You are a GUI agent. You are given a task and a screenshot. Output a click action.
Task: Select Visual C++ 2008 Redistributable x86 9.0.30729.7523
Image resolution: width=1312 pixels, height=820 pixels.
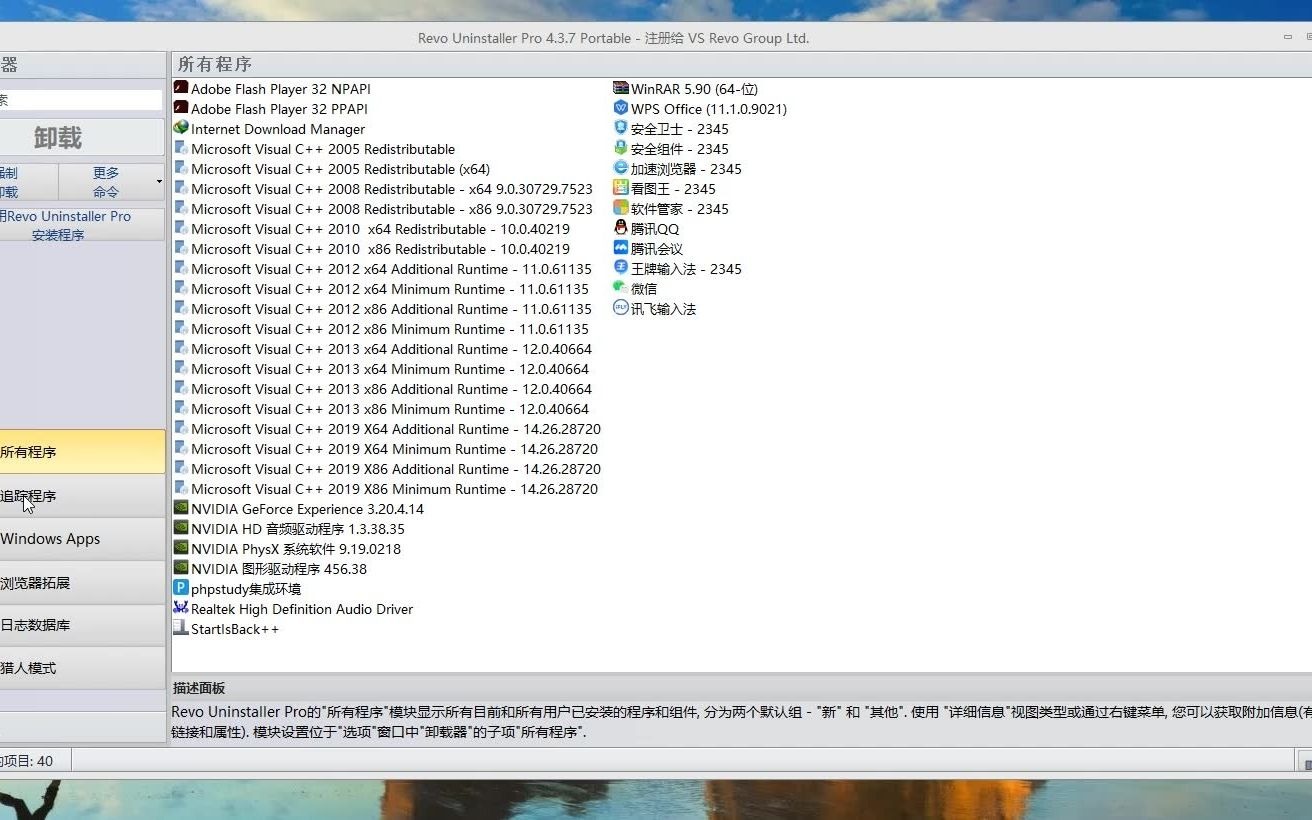coord(383,209)
